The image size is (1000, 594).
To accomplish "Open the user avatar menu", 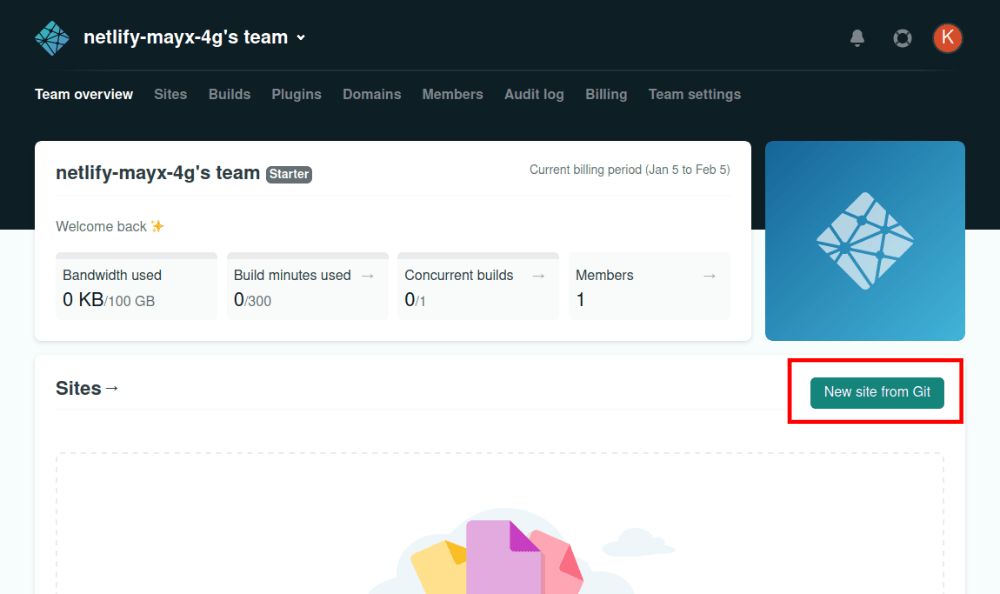I will (x=947, y=37).
